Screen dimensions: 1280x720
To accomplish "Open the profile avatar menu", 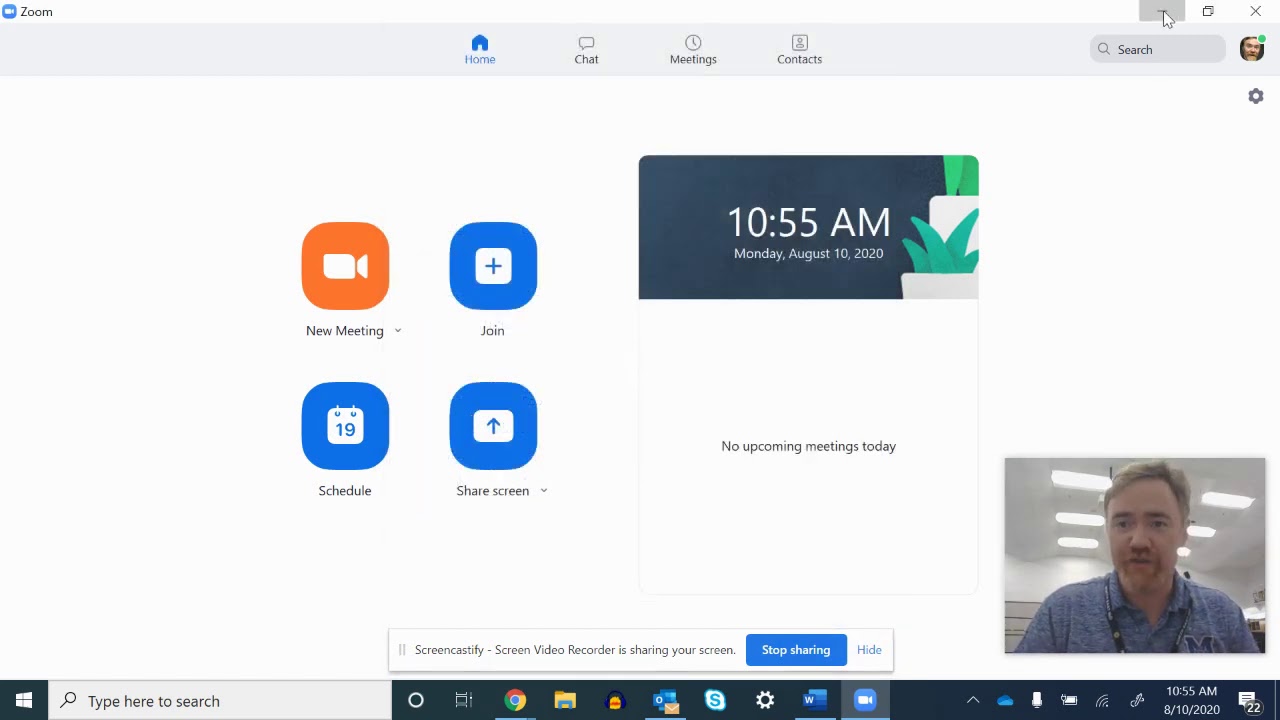I will pos(1252,49).
